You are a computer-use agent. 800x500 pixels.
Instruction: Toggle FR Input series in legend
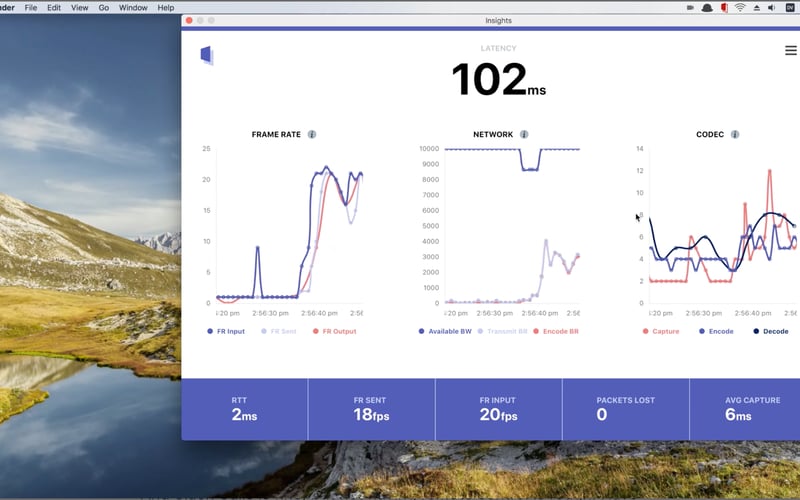pyautogui.click(x=226, y=331)
